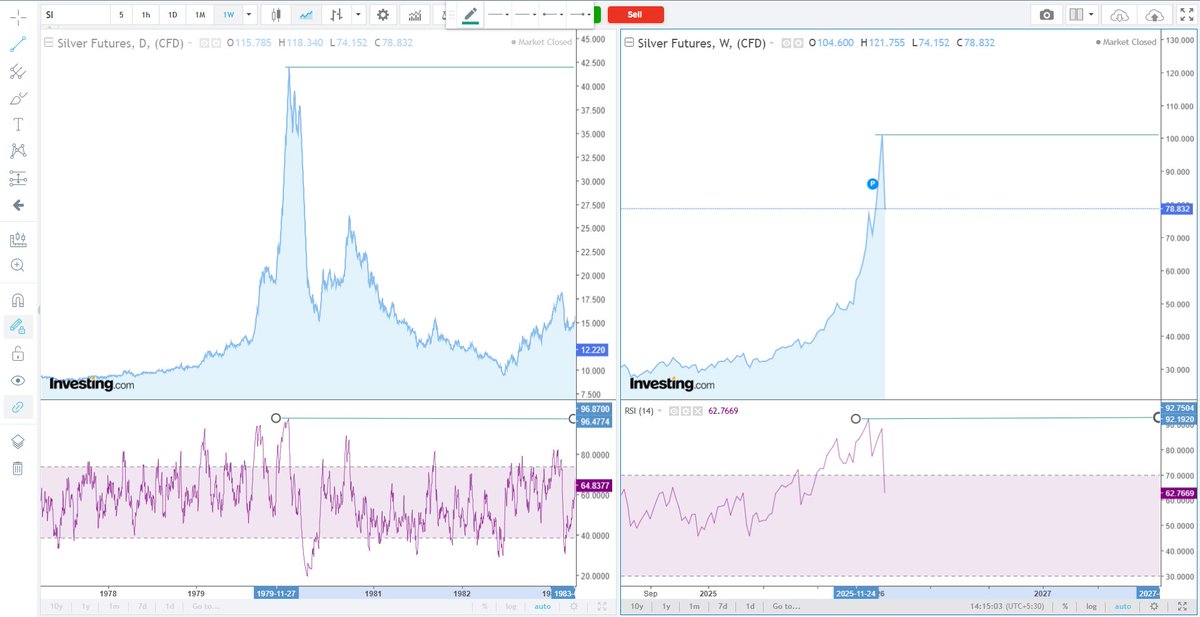Select the two-column chart layout icon
This screenshot has height=617, width=1200.
[x=1076, y=15]
